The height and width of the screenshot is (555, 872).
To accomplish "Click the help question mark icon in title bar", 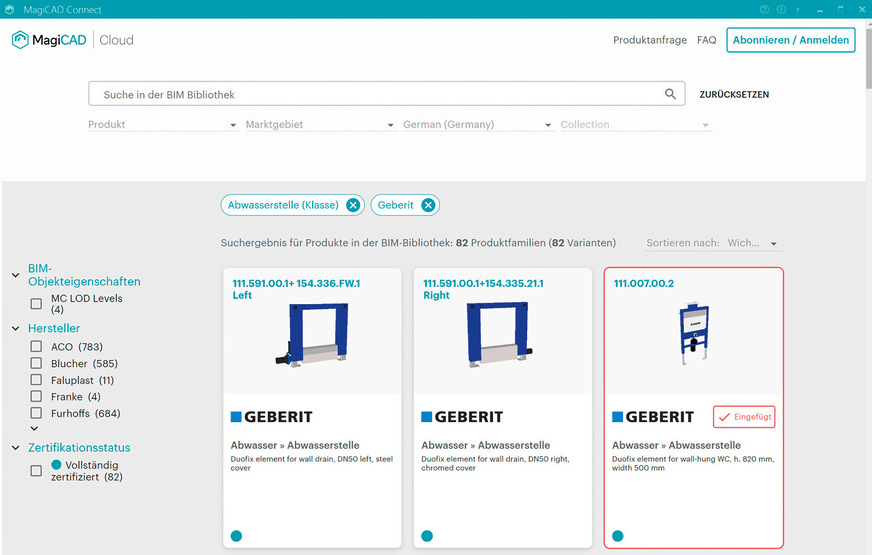I will point(764,9).
